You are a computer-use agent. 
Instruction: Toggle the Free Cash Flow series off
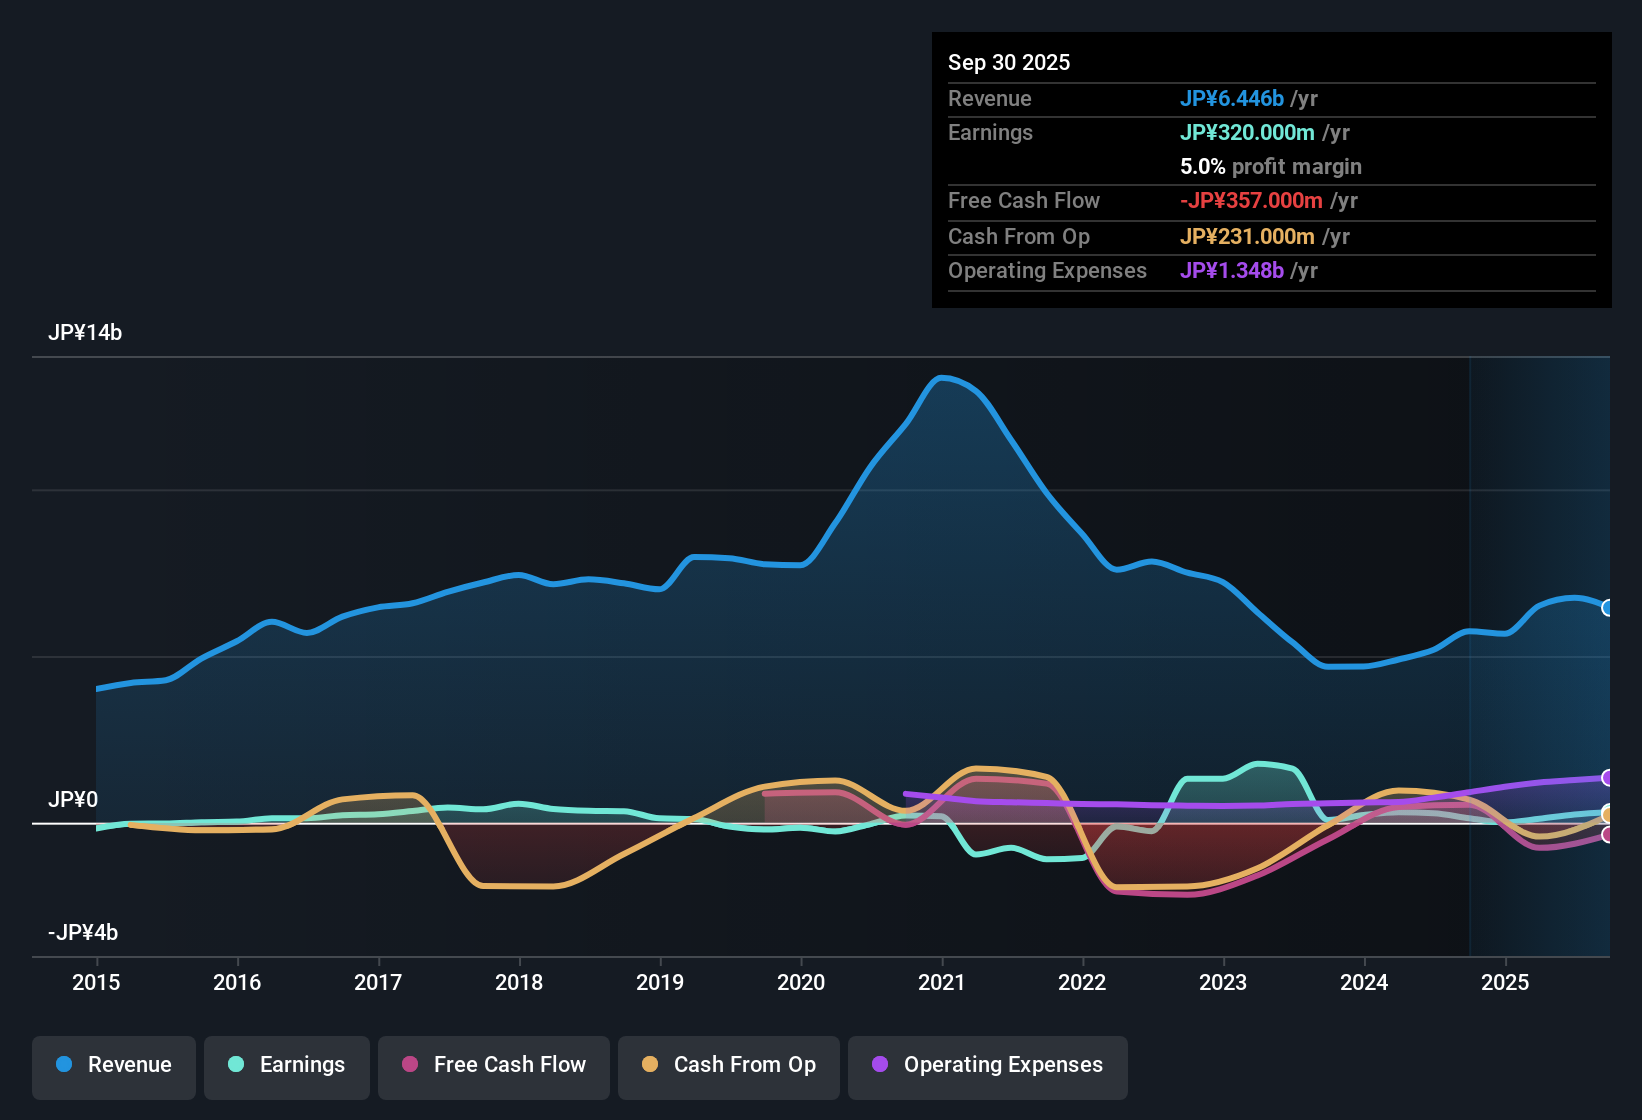point(493,1065)
